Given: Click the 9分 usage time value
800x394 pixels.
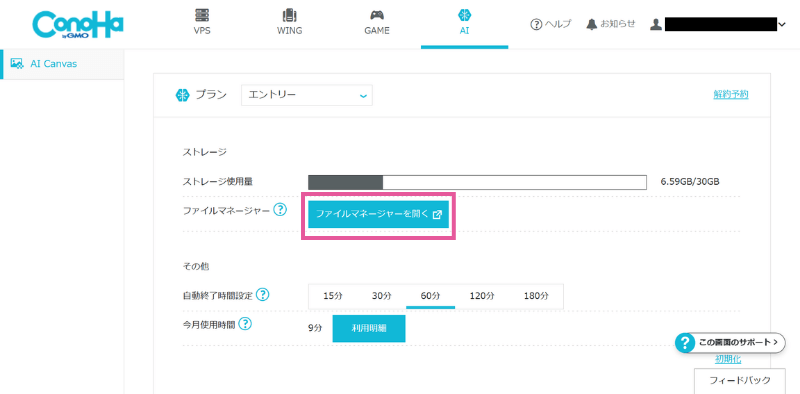Looking at the screenshot, I should 315,329.
